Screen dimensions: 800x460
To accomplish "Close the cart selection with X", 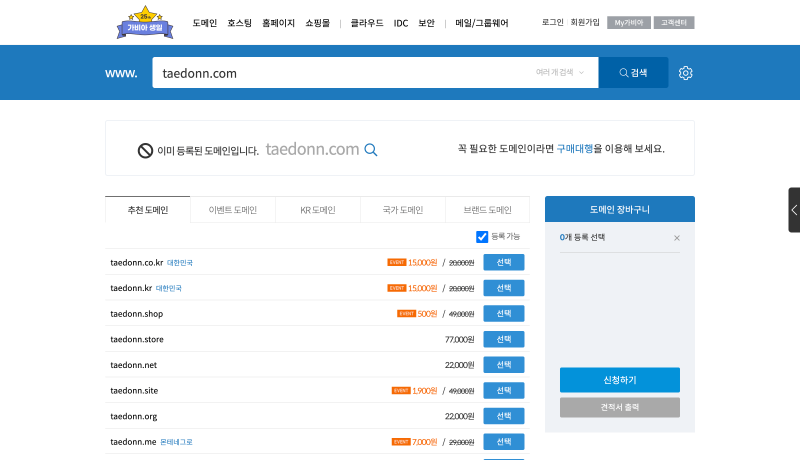I will click(x=677, y=238).
